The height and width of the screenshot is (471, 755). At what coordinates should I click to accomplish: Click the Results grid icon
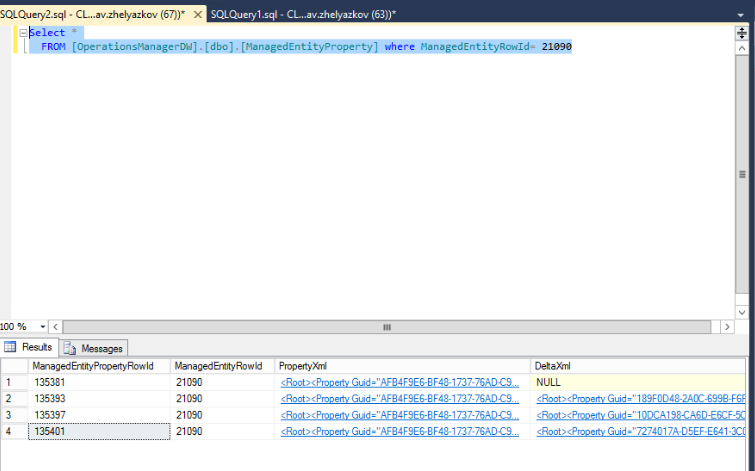10,348
